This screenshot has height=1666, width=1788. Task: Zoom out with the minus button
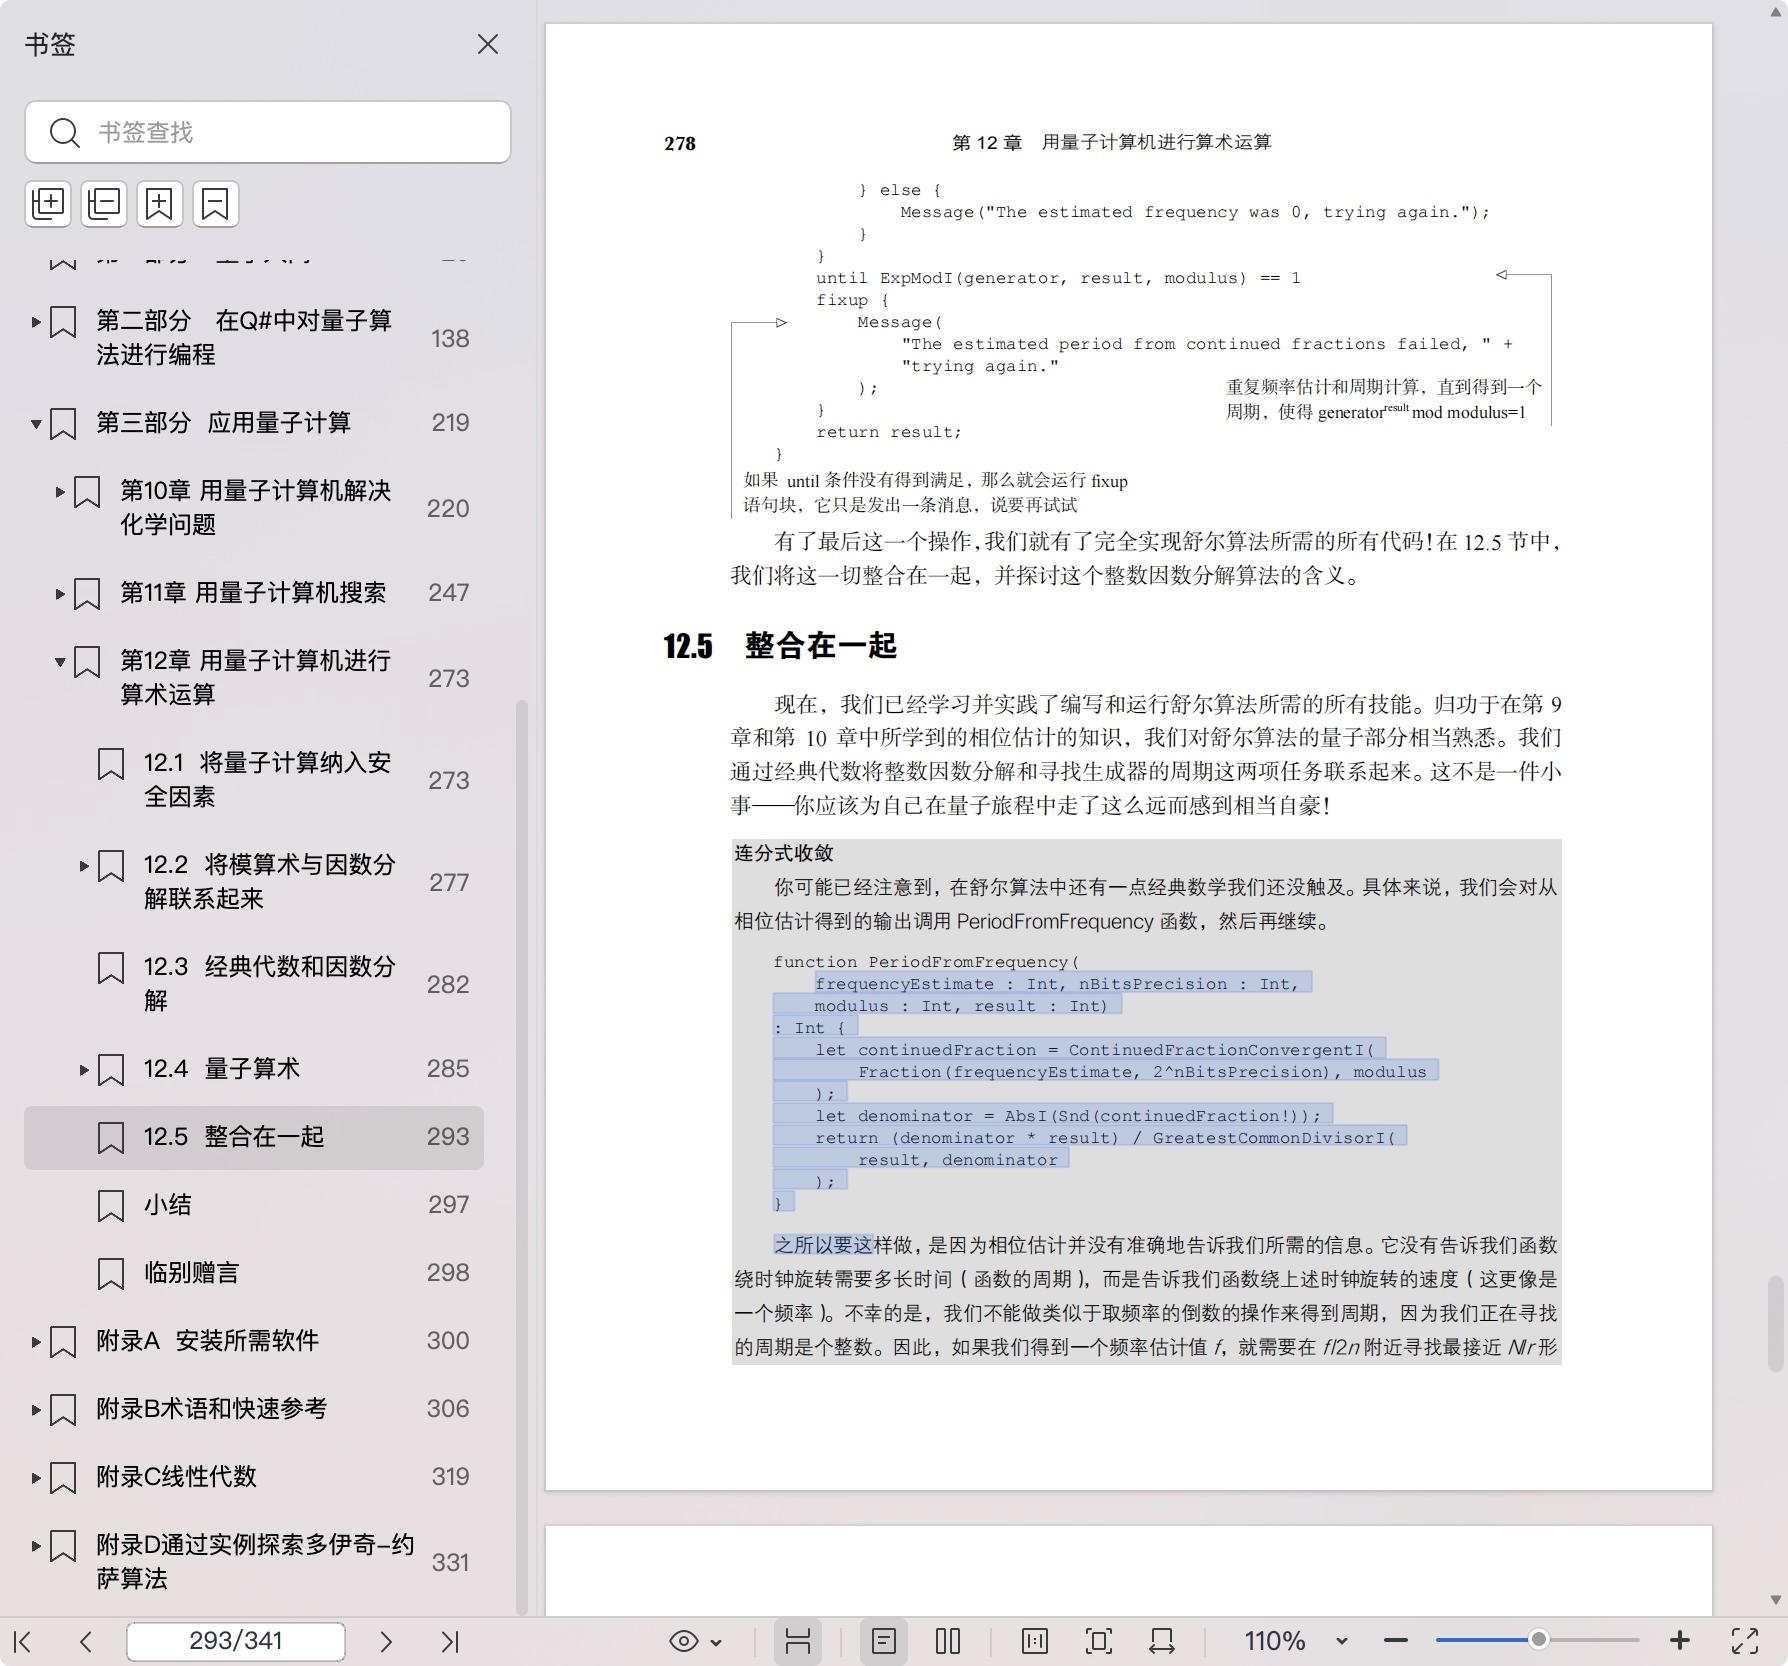1396,1641
